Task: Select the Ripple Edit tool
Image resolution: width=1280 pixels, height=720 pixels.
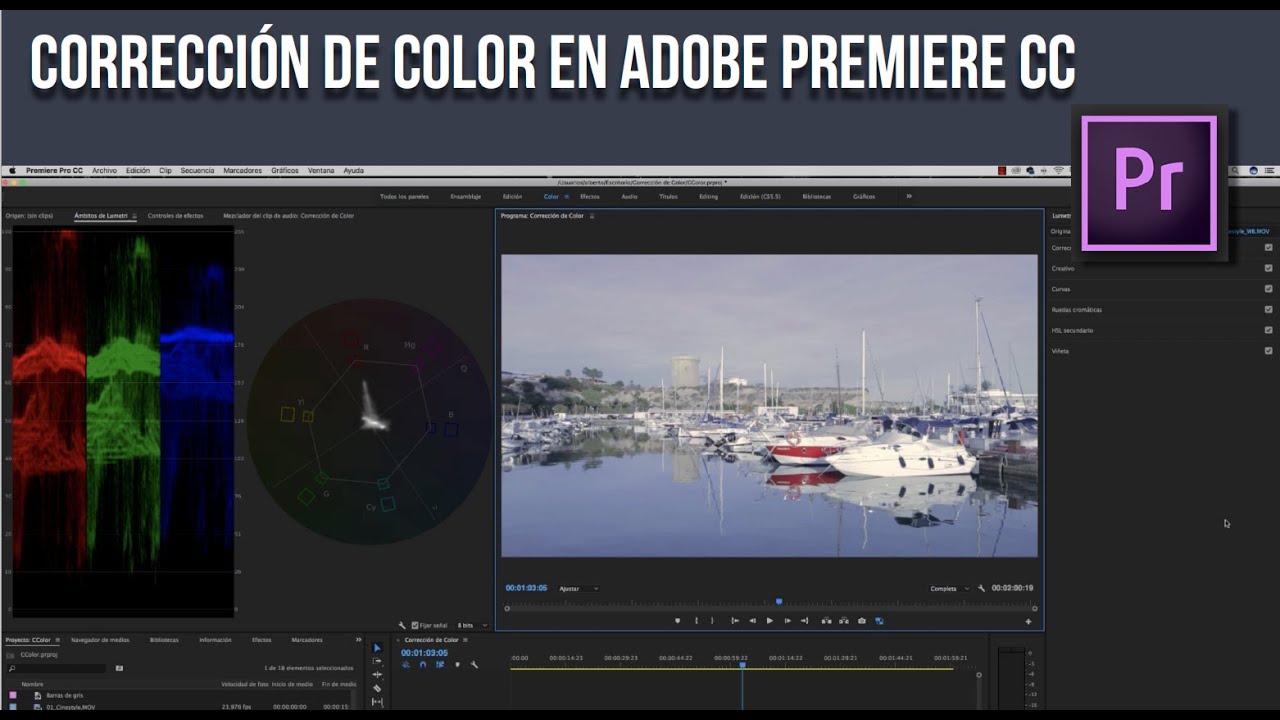Action: (x=377, y=675)
